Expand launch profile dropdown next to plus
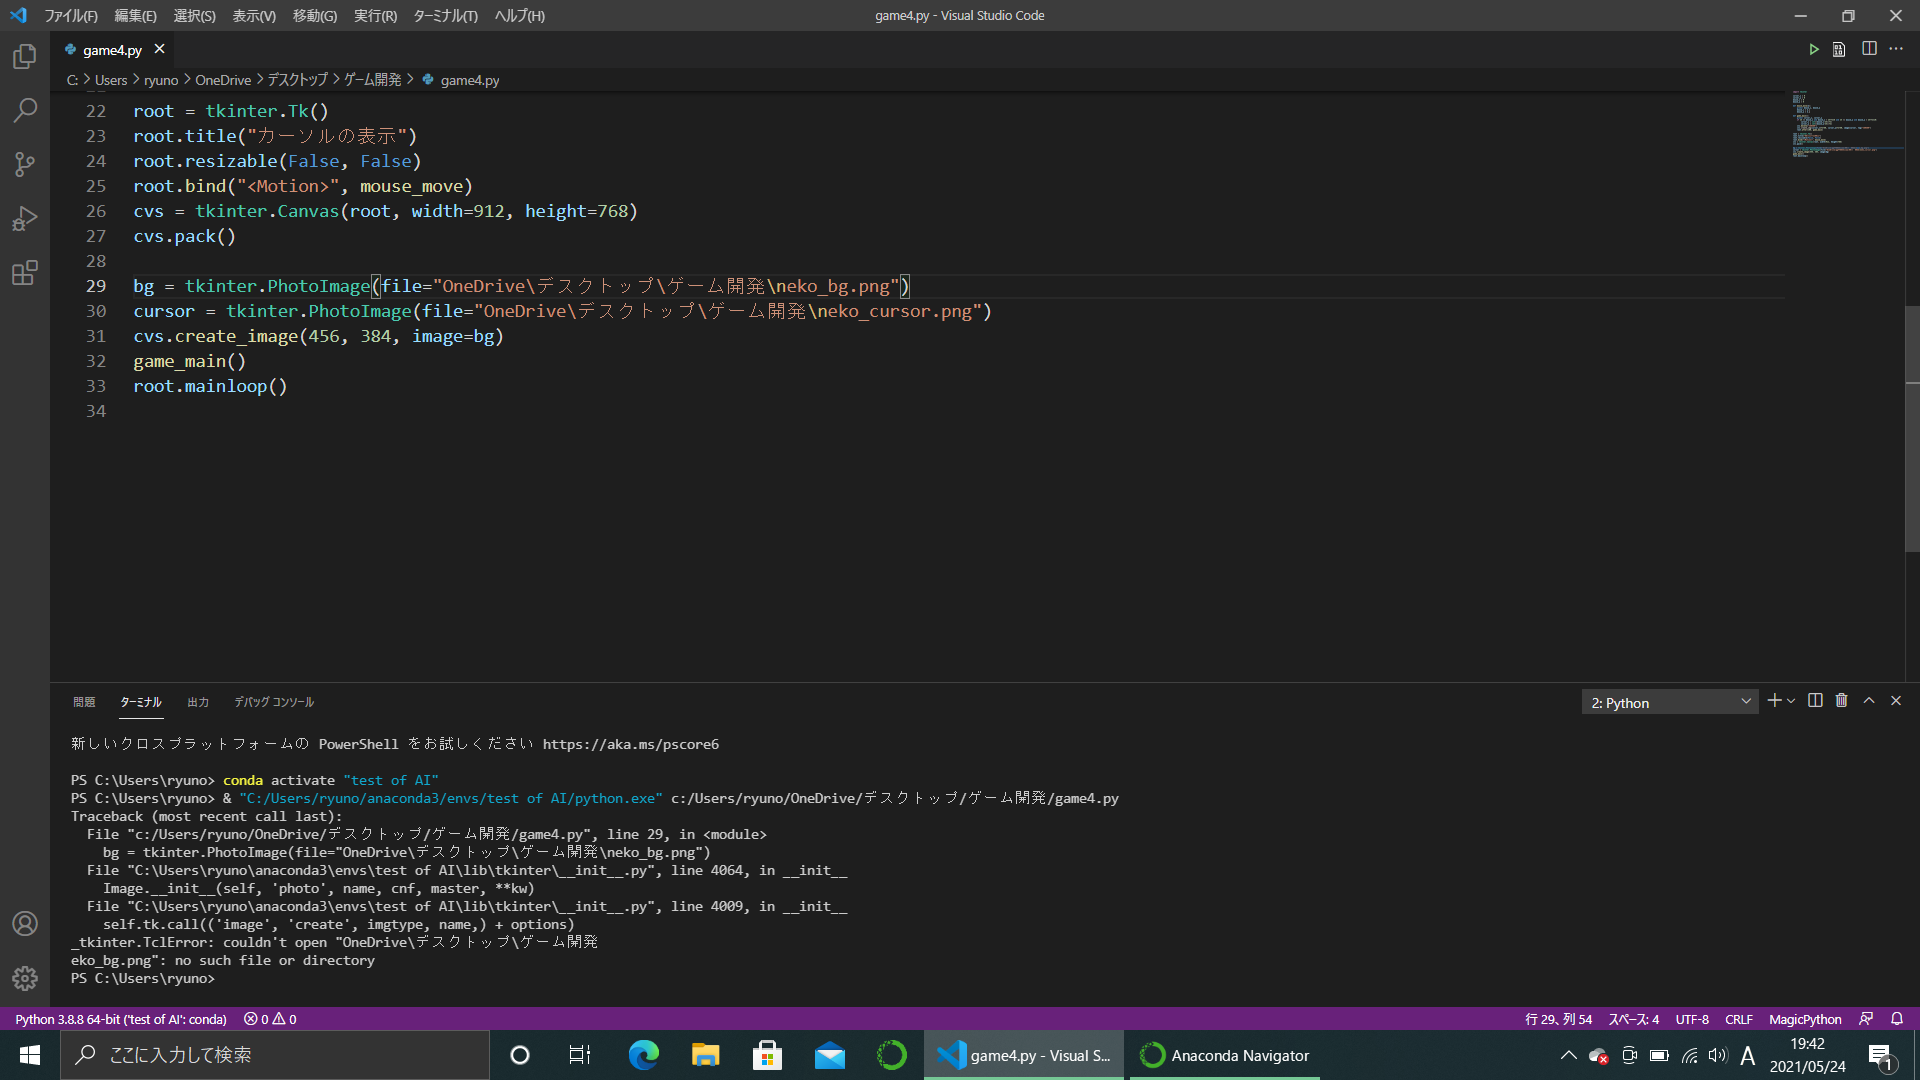Screen dimensions: 1920x1080 pos(1791,701)
